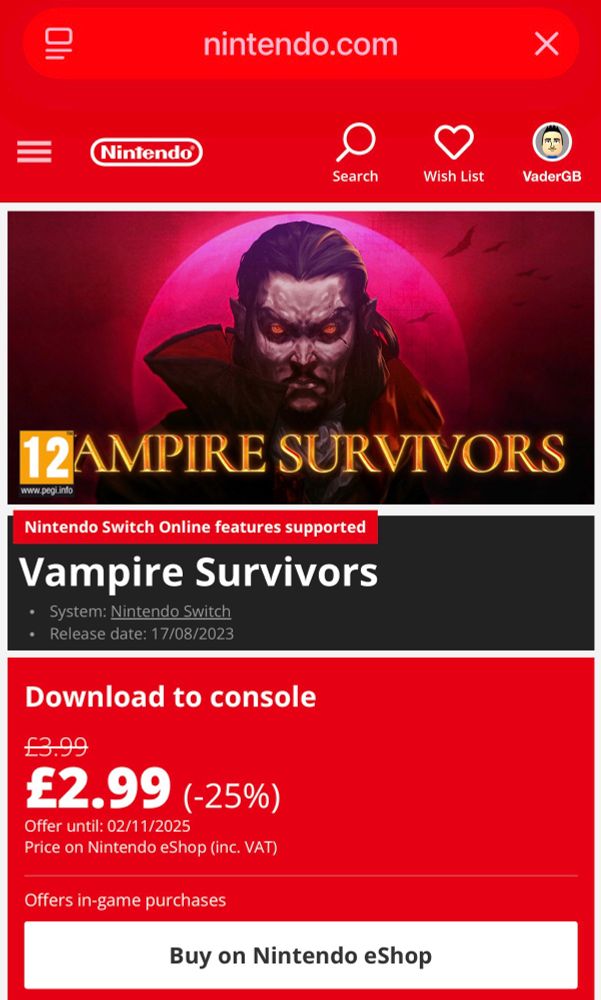Click Buy on Nintendo eShop button

pyautogui.click(x=300, y=955)
